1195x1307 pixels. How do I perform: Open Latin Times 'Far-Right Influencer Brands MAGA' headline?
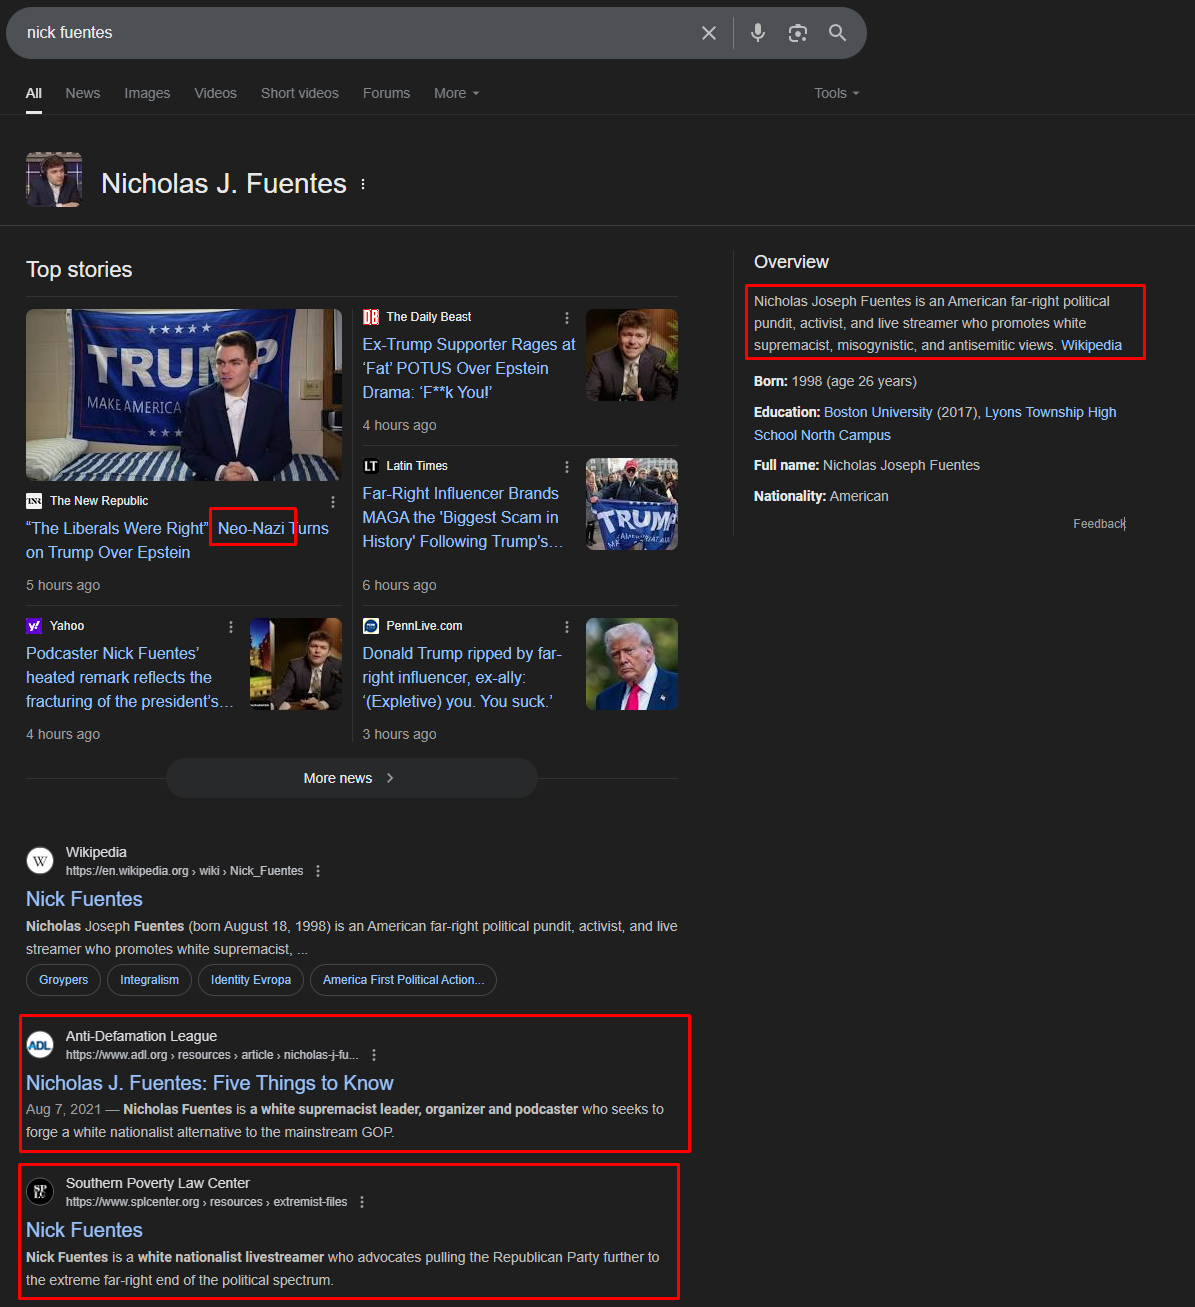463,517
